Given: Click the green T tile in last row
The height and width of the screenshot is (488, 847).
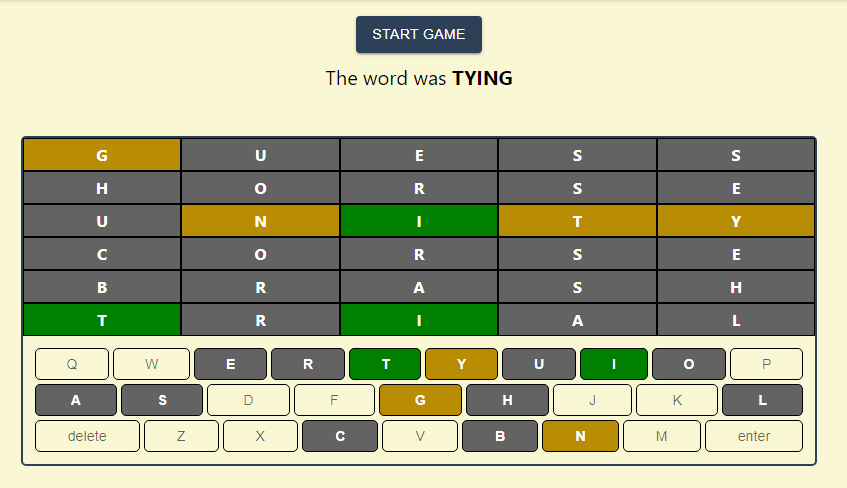Looking at the screenshot, I should (102, 320).
